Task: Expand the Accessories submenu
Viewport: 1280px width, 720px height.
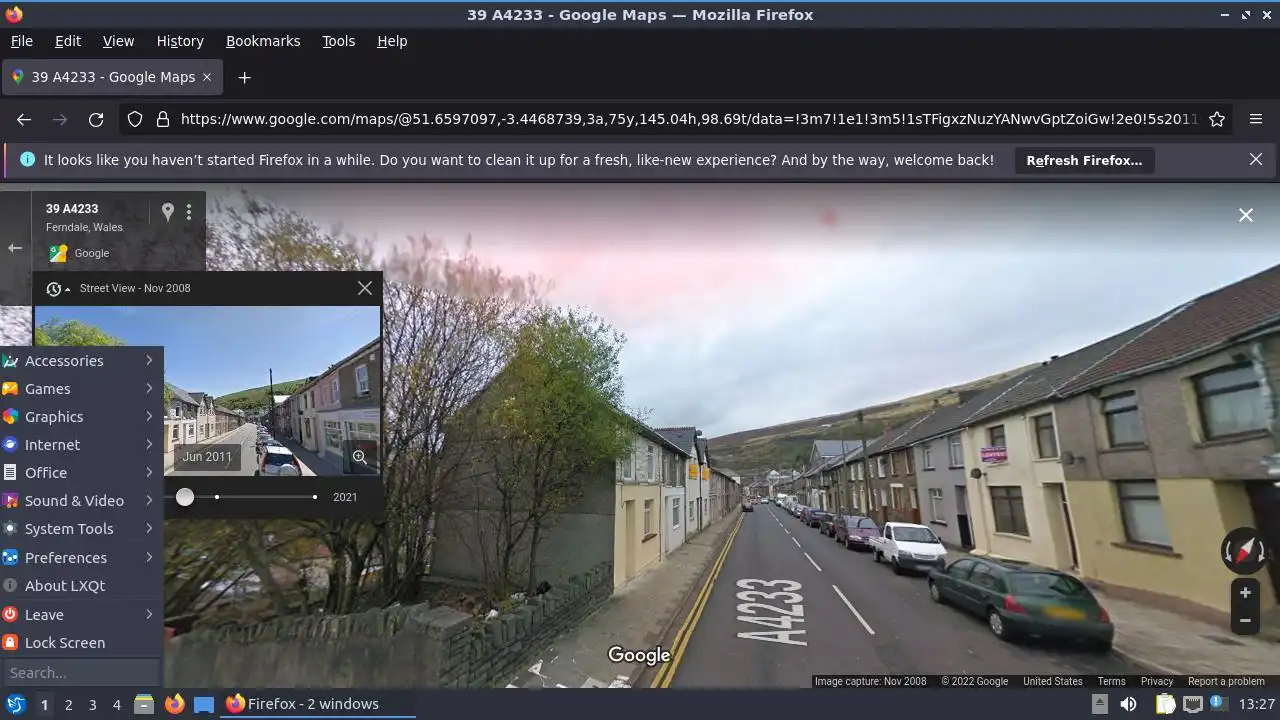Action: tap(81, 361)
